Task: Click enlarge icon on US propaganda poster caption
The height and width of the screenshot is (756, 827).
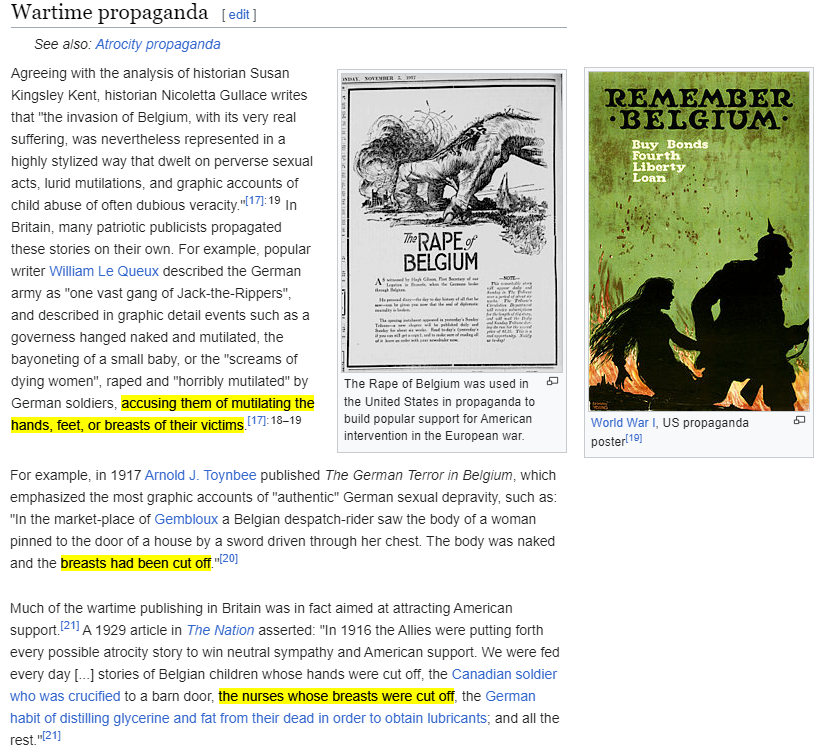Action: (800, 420)
